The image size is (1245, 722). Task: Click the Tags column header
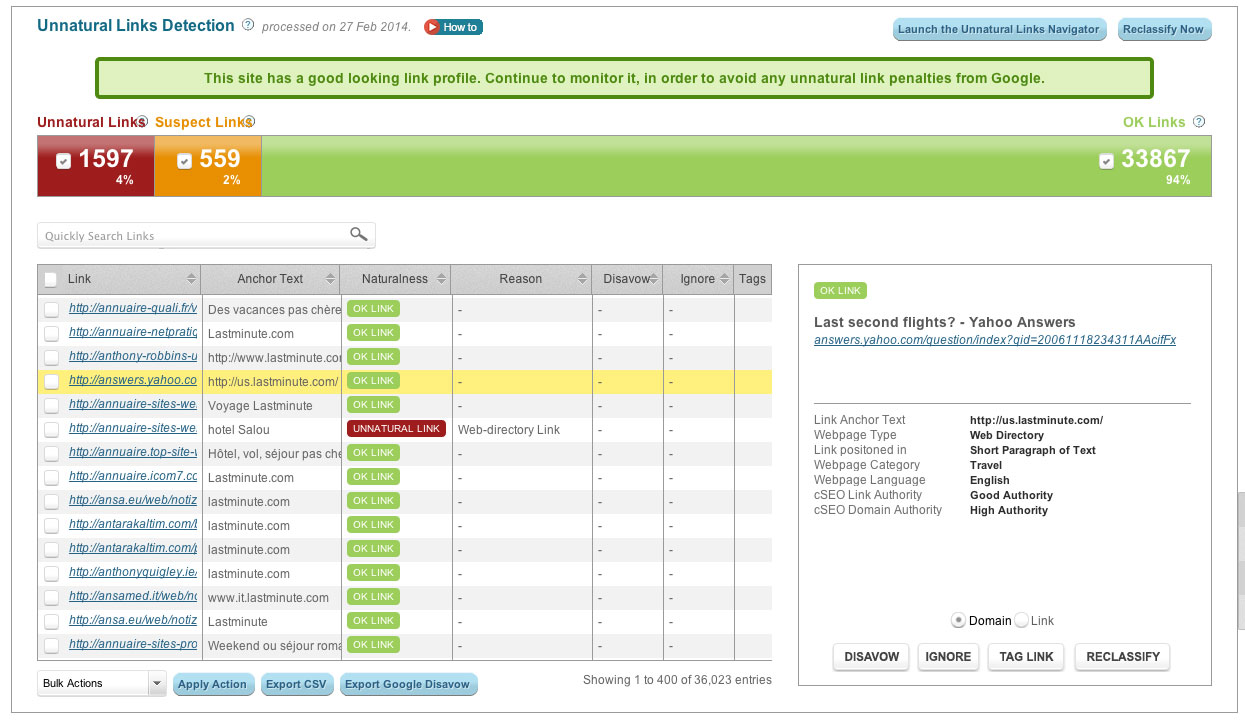pyautogui.click(x=752, y=279)
